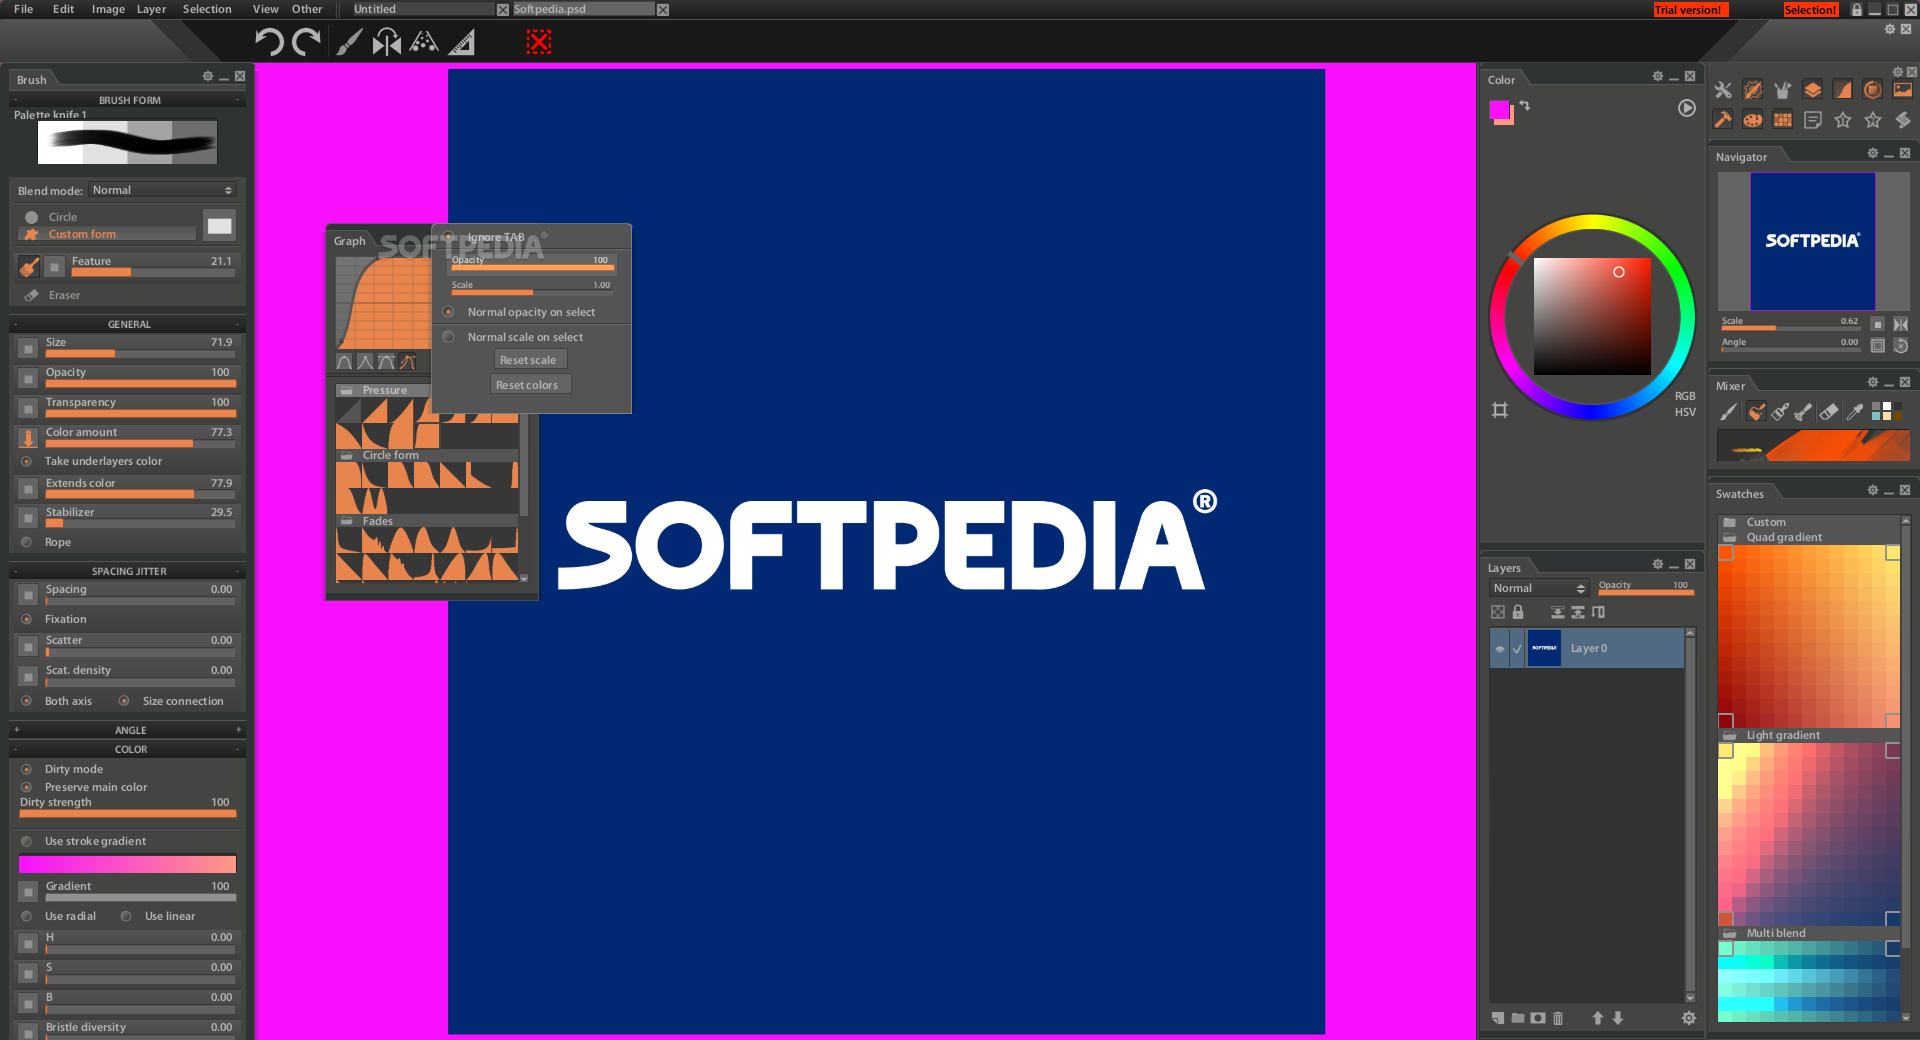Click the star number one favorites icon
The height and width of the screenshot is (1040, 1920).
[1843, 120]
